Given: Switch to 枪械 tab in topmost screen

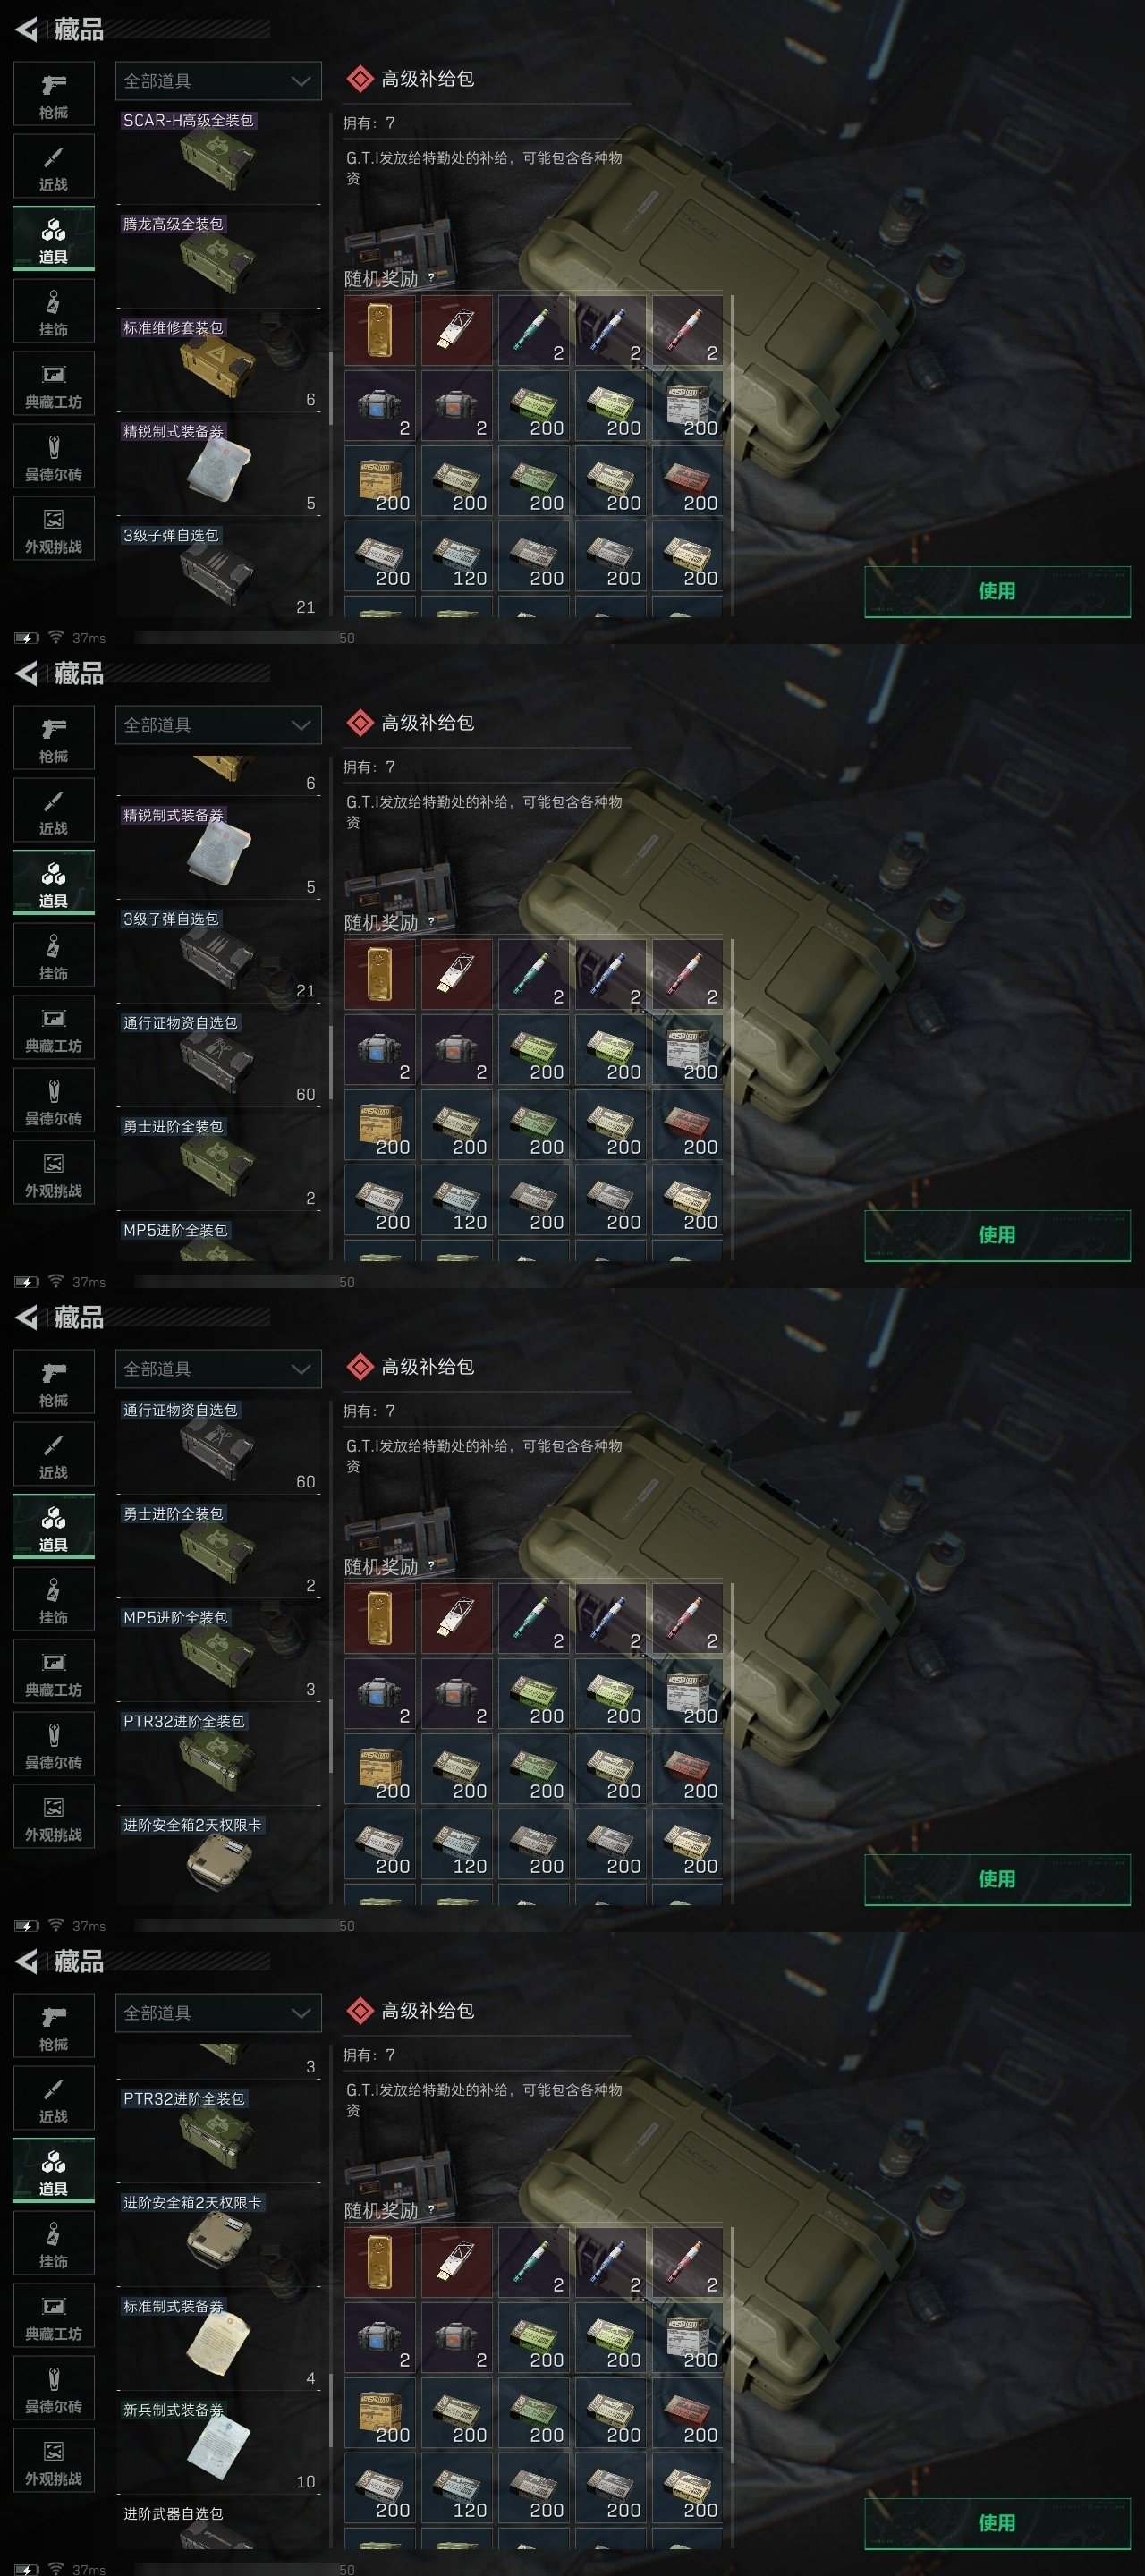Looking at the screenshot, I should pos(54,94).
